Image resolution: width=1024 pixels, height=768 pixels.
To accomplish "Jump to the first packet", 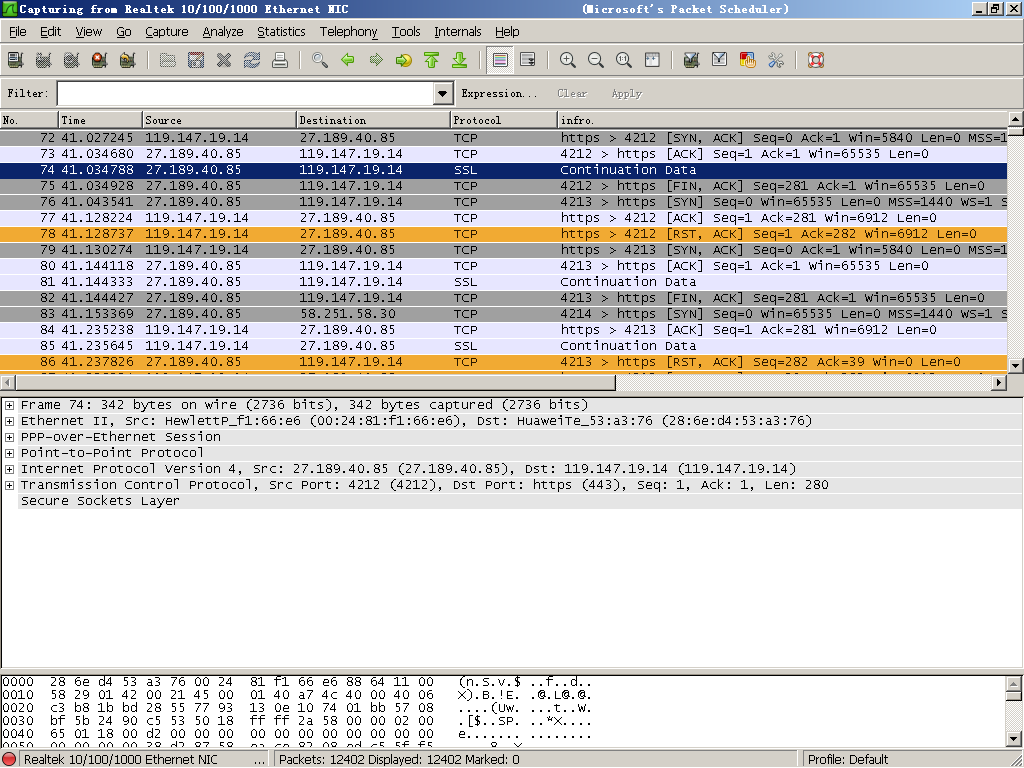I will (431, 60).
